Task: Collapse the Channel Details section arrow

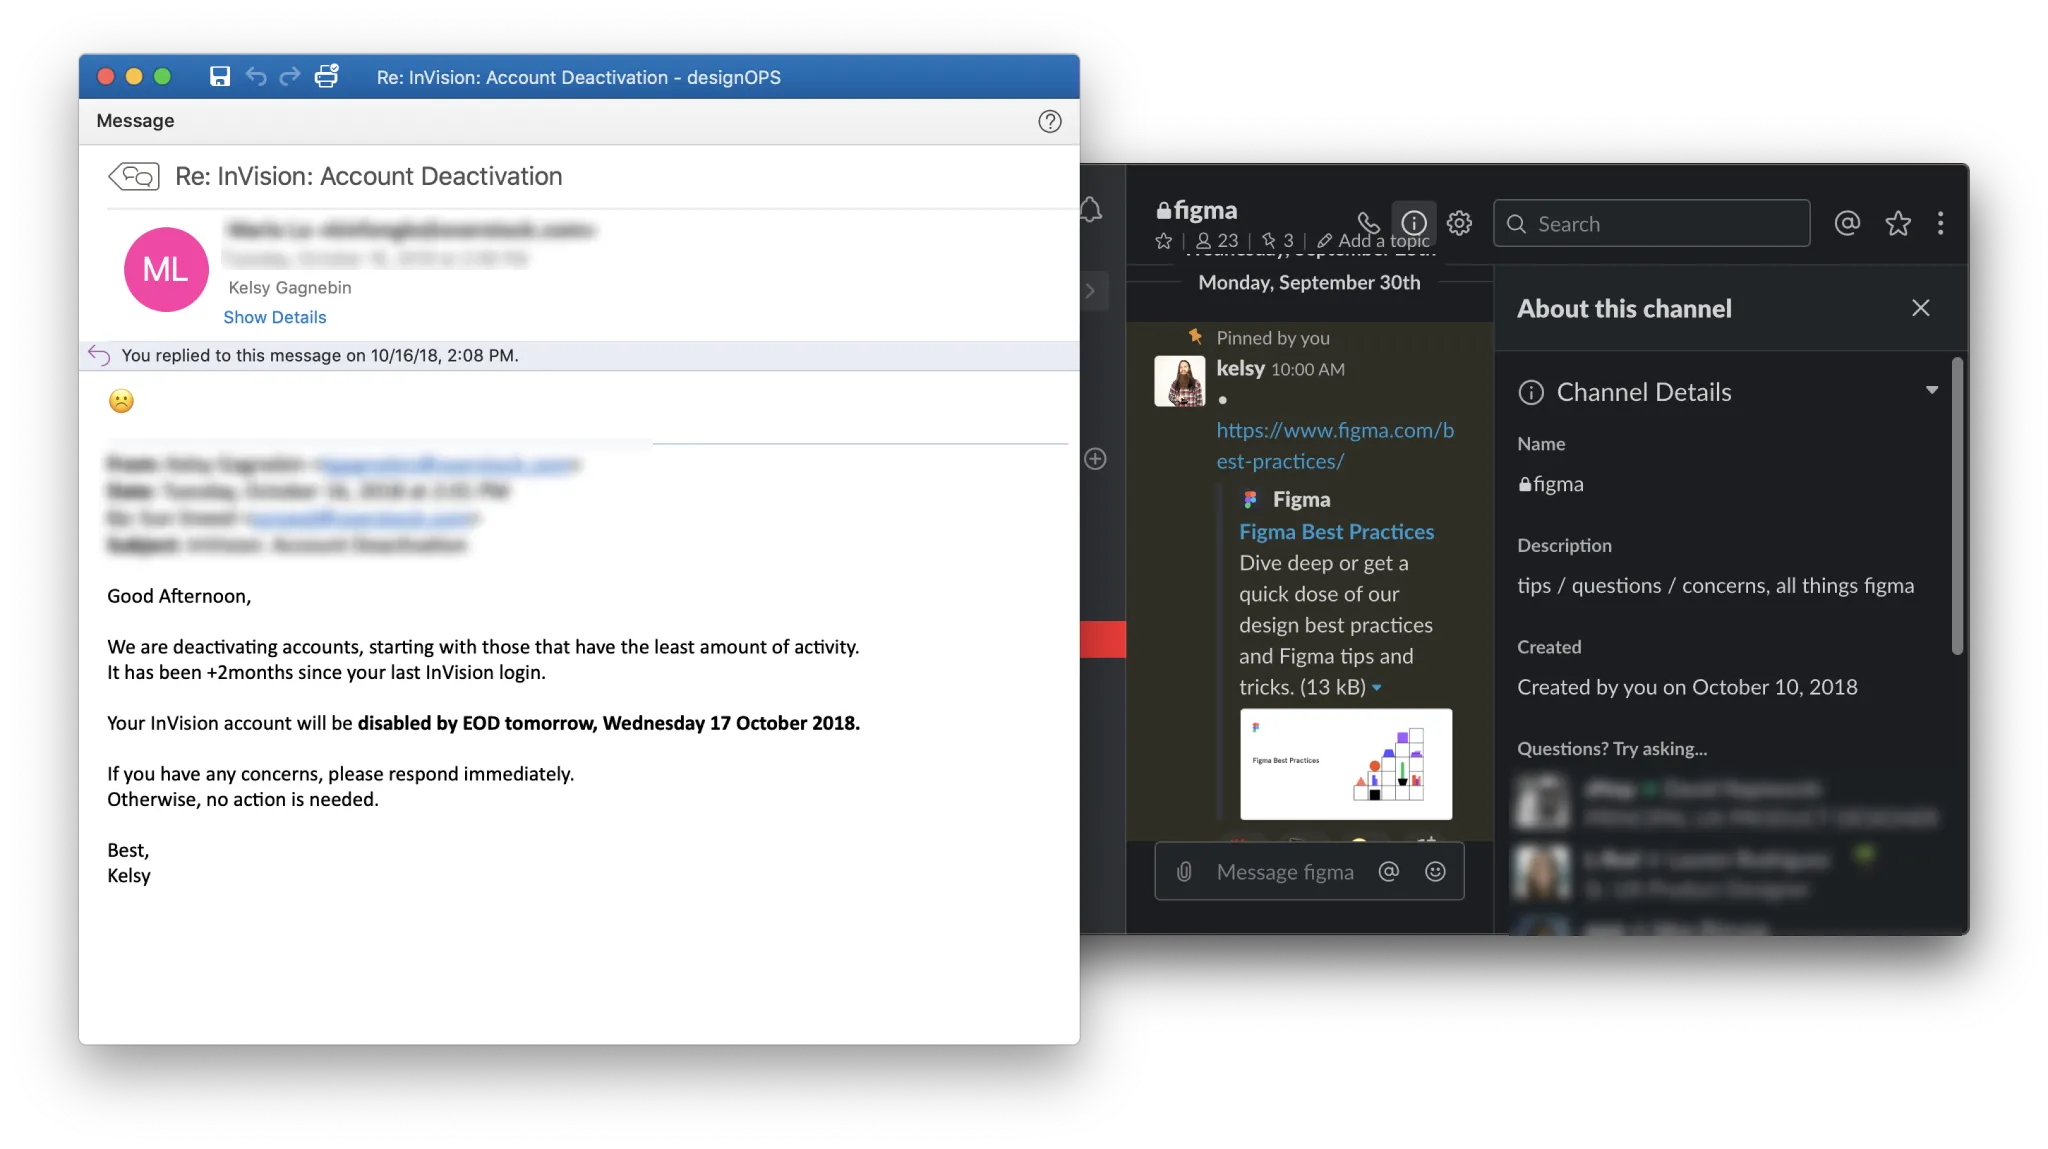Action: pos(1931,391)
